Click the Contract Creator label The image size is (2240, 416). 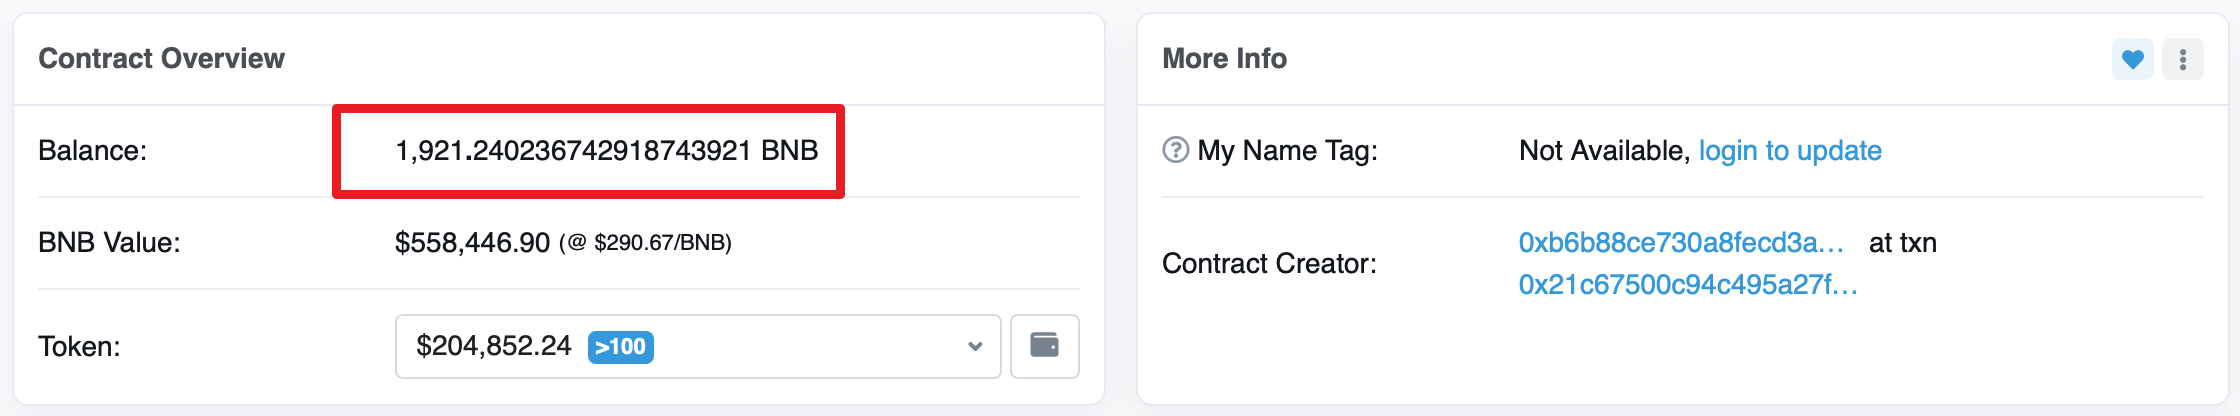pyautogui.click(x=1269, y=263)
